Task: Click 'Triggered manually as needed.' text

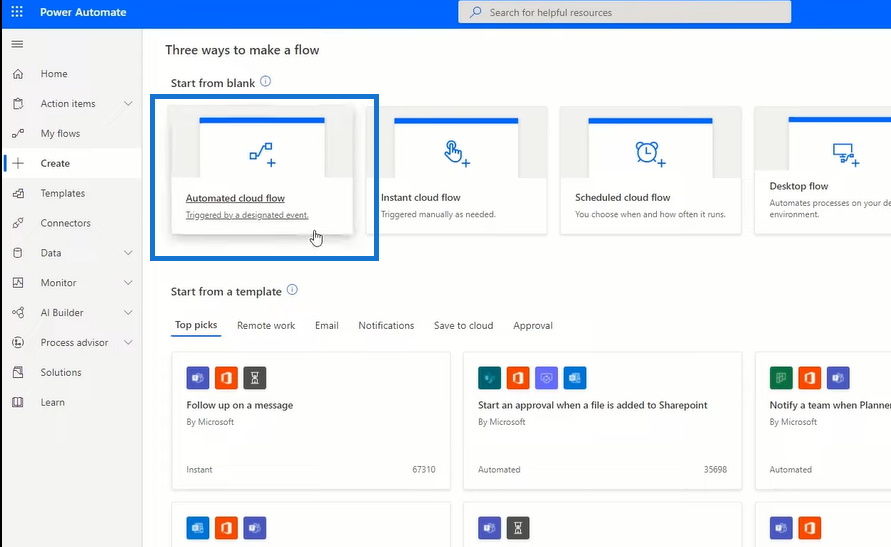Action: [x=438, y=215]
